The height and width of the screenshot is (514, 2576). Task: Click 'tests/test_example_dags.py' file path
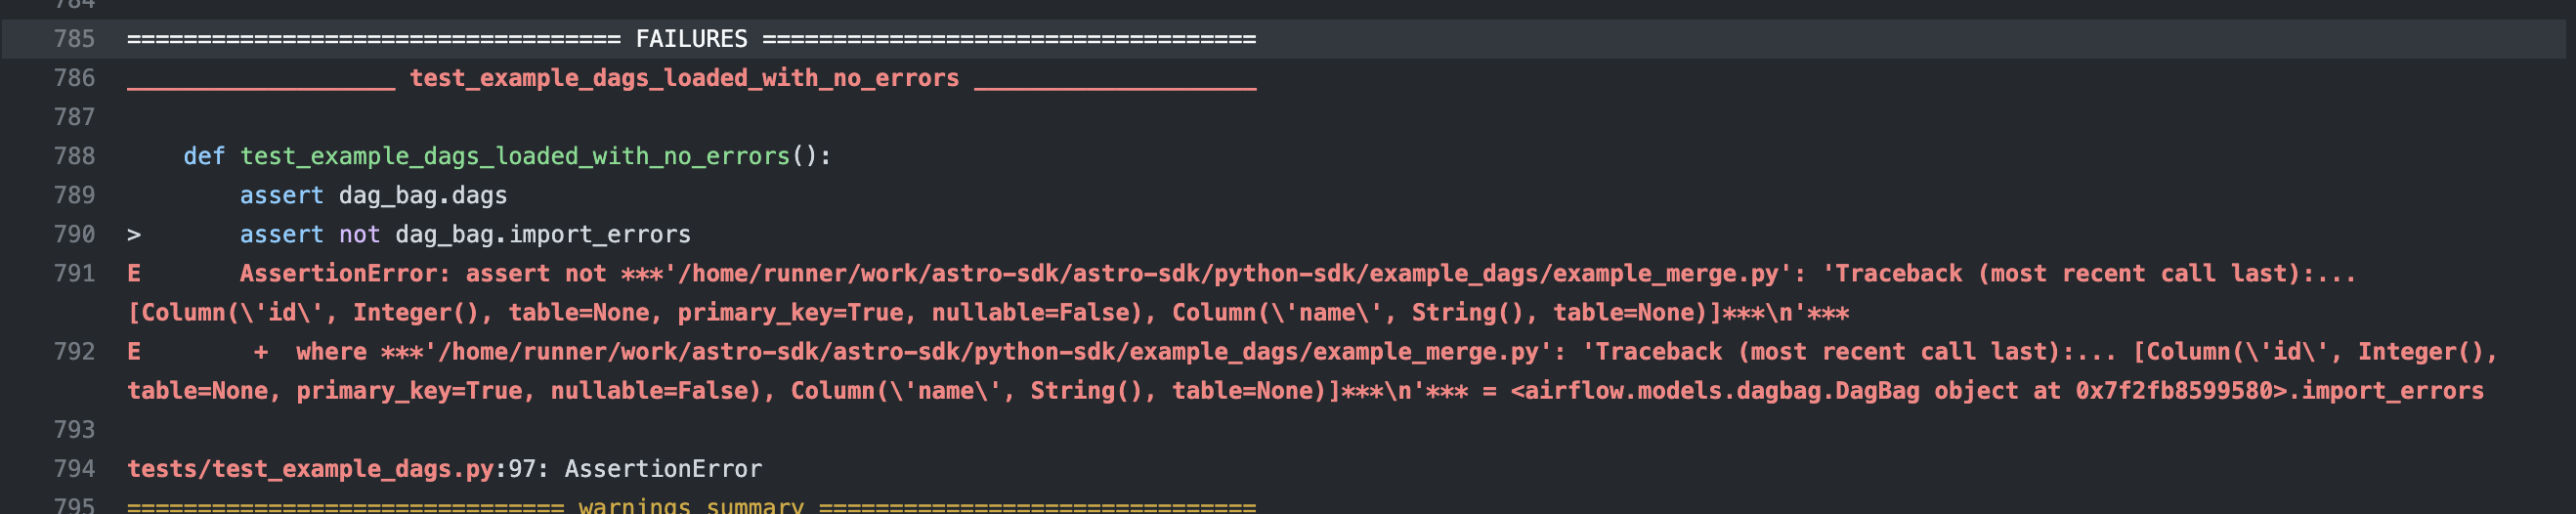[310, 468]
